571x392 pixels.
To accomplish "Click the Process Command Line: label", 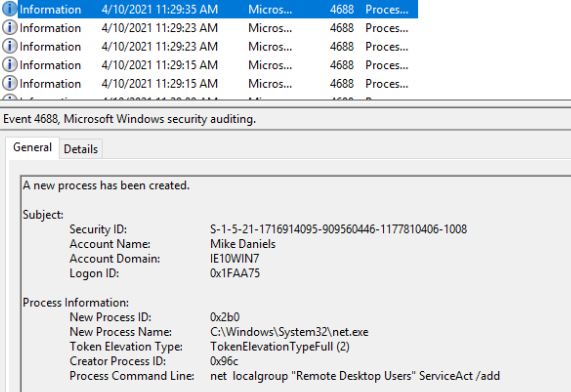I will point(132,376).
